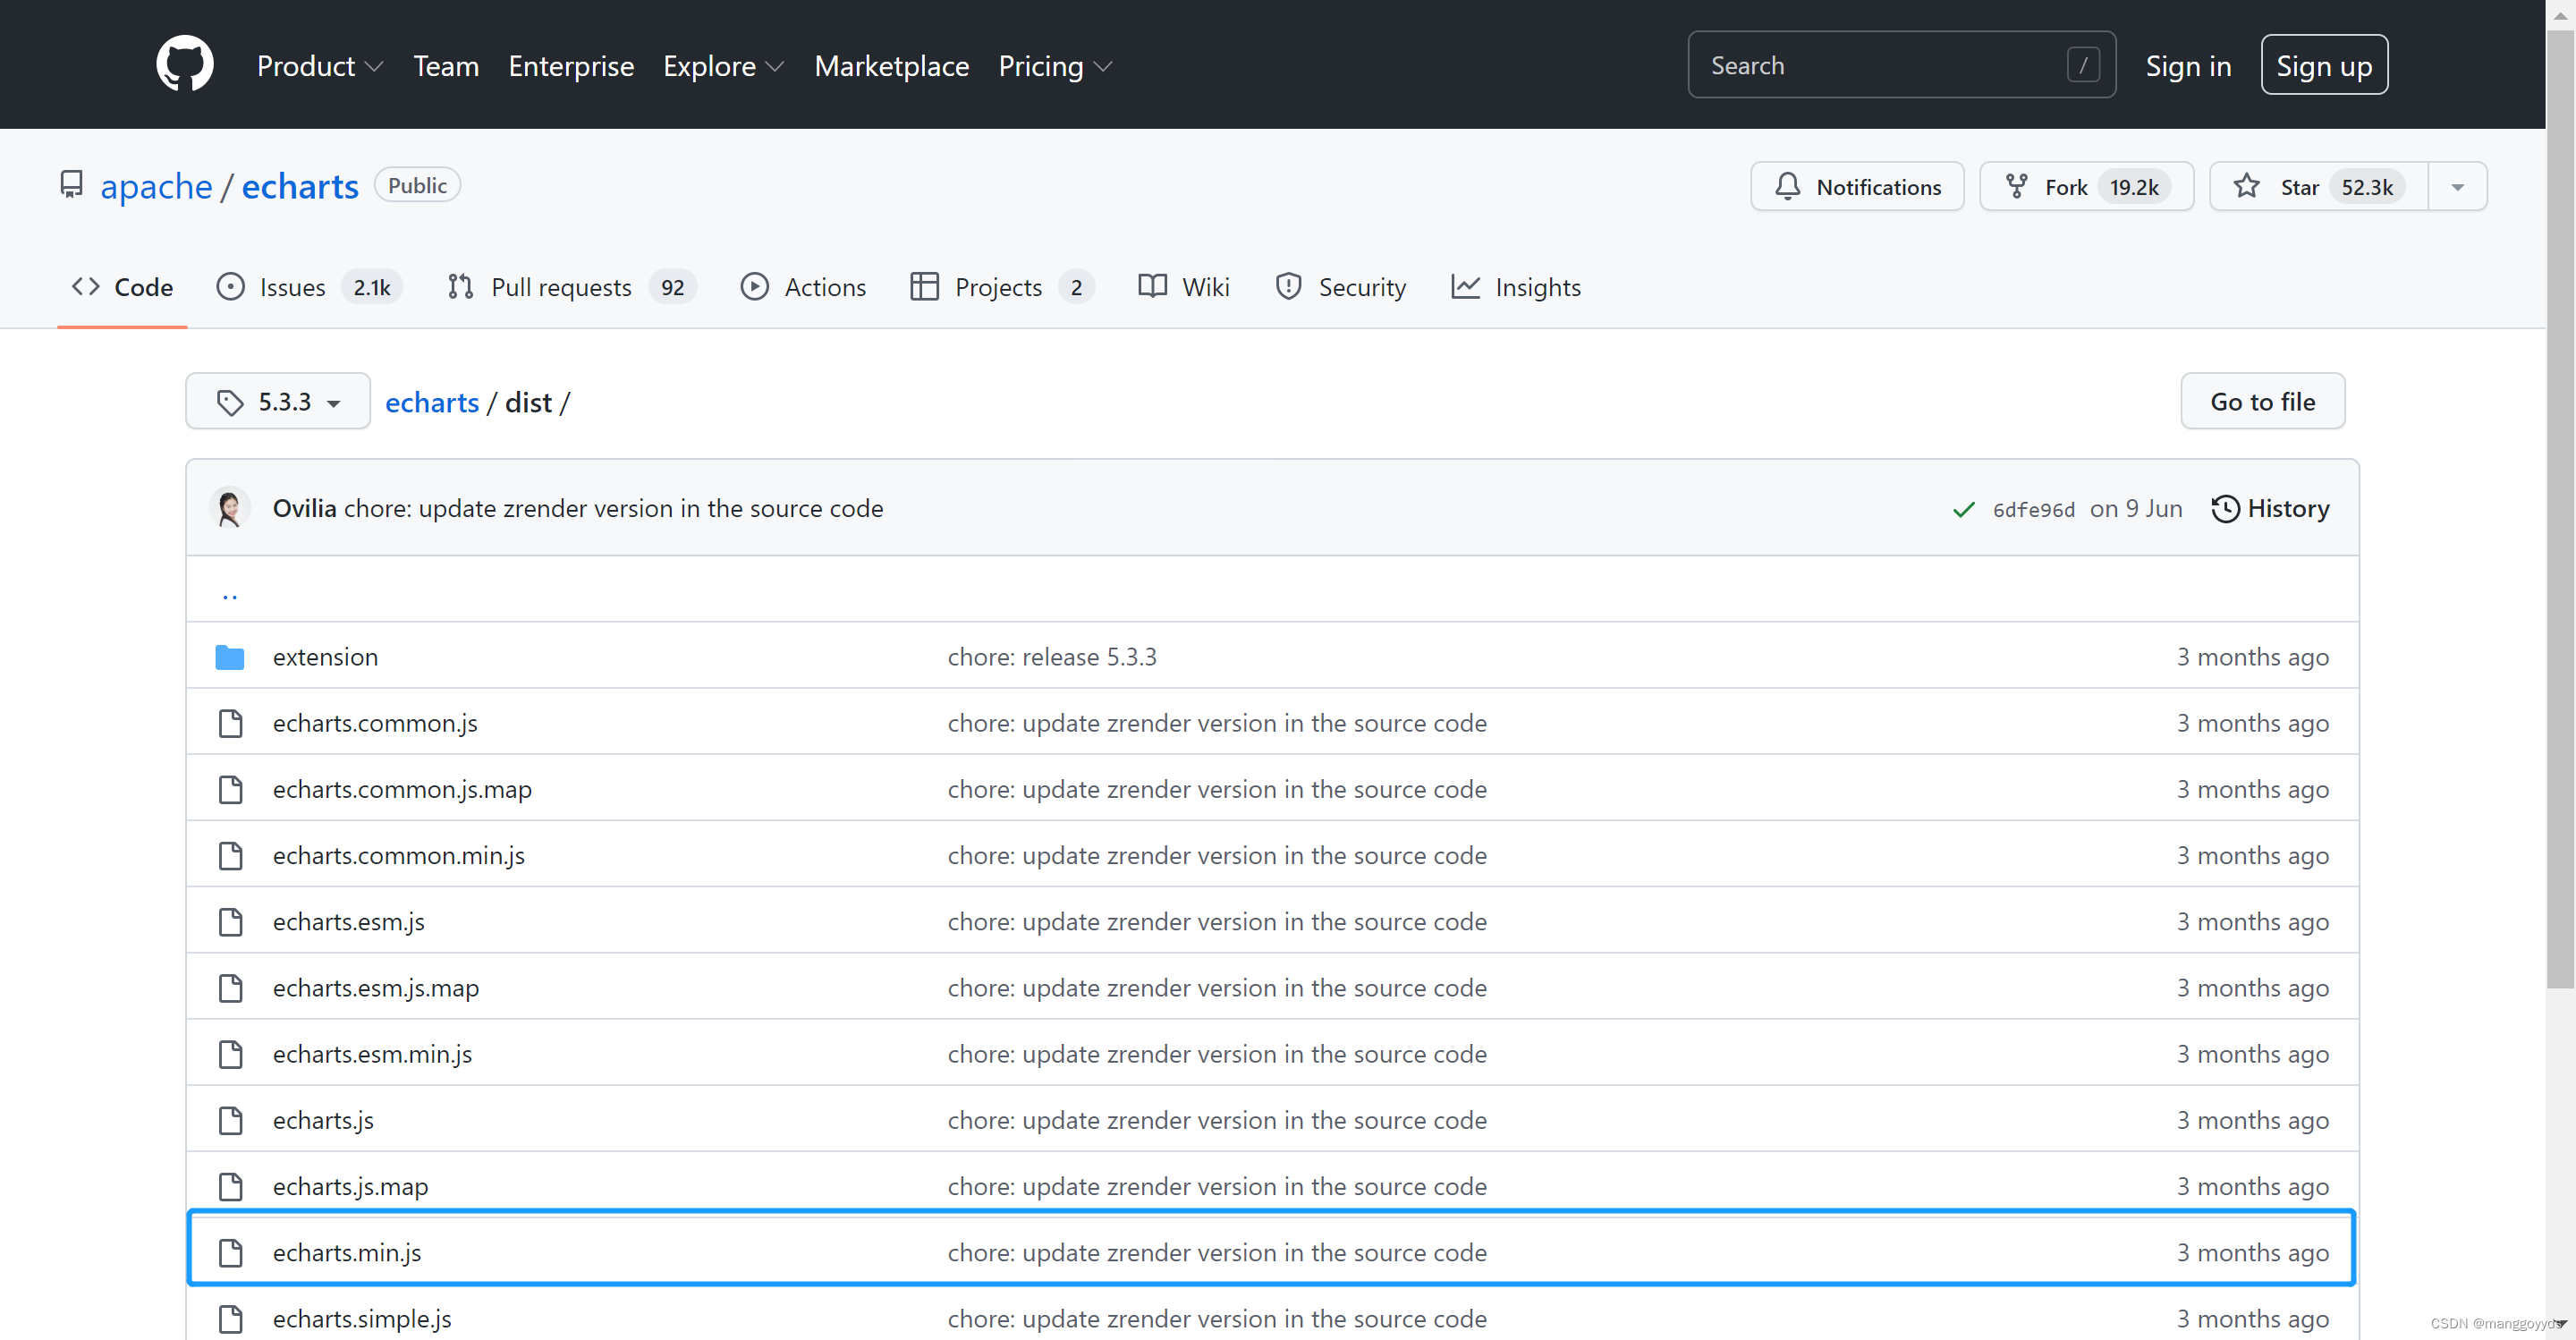This screenshot has width=2576, height=1340.
Task: Click the Pull requests merge icon
Action: (x=461, y=287)
